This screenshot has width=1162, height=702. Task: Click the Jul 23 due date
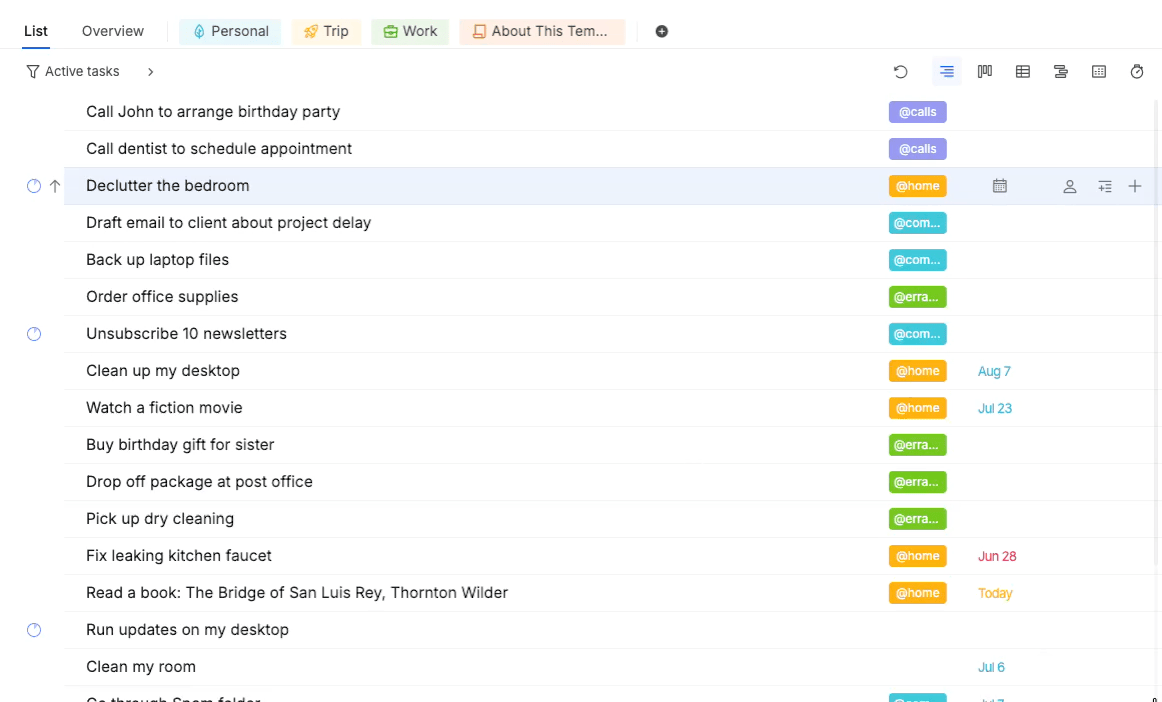tap(995, 408)
